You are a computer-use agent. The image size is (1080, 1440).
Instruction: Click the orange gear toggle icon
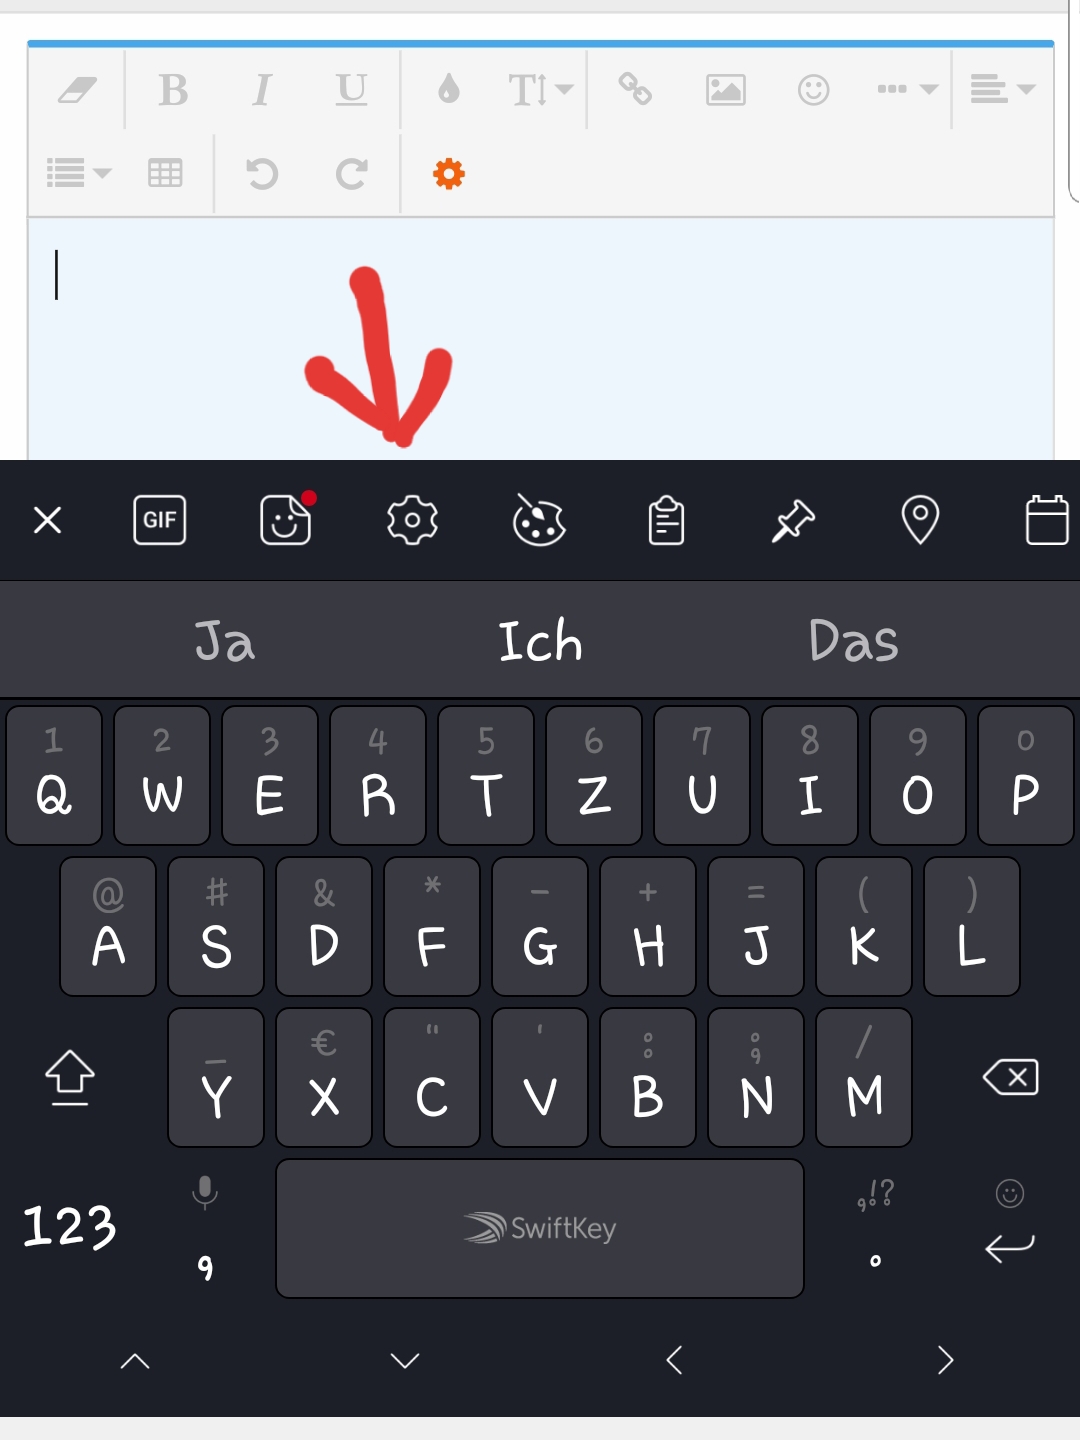point(449,174)
